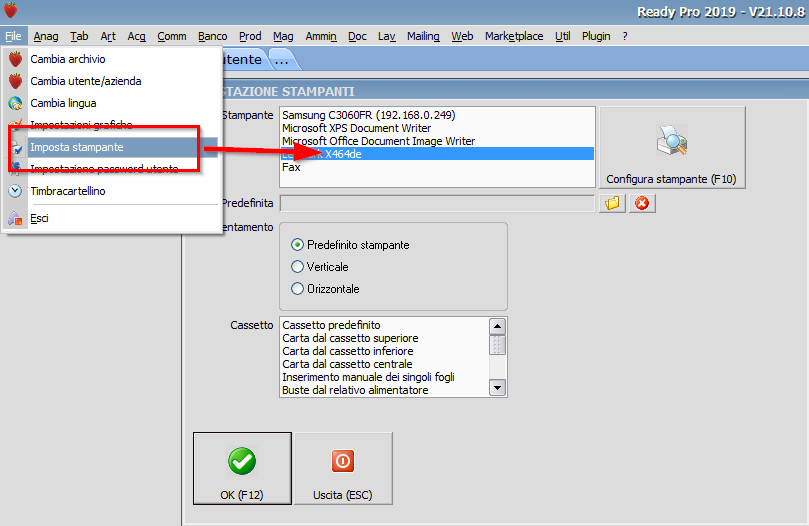Click the globe icon beside Cambia lingua

click(15, 103)
